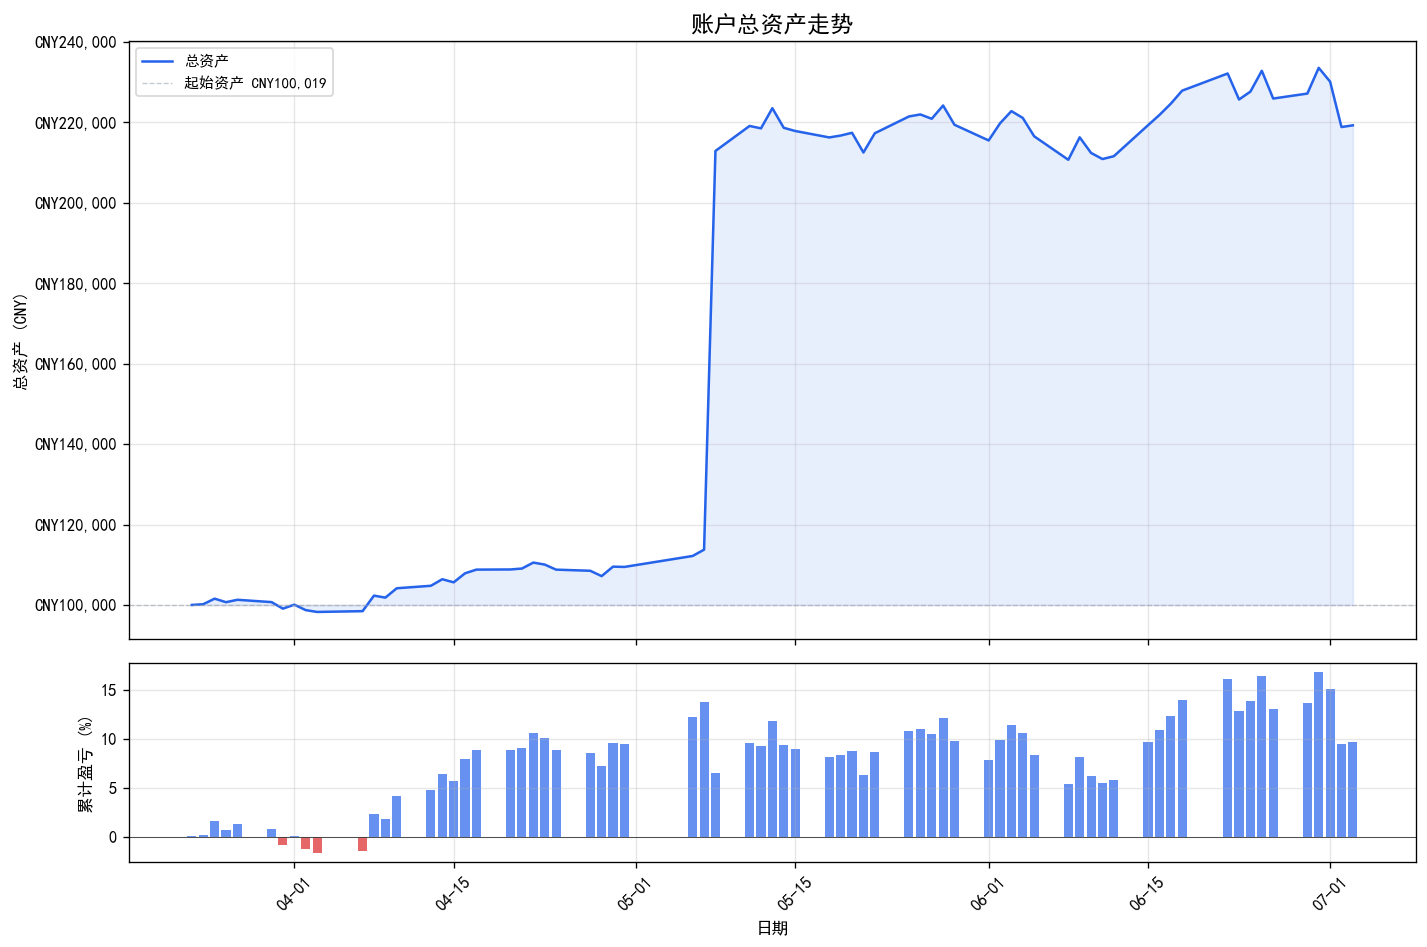Click the CNY160,000 y-axis label

point(75,364)
